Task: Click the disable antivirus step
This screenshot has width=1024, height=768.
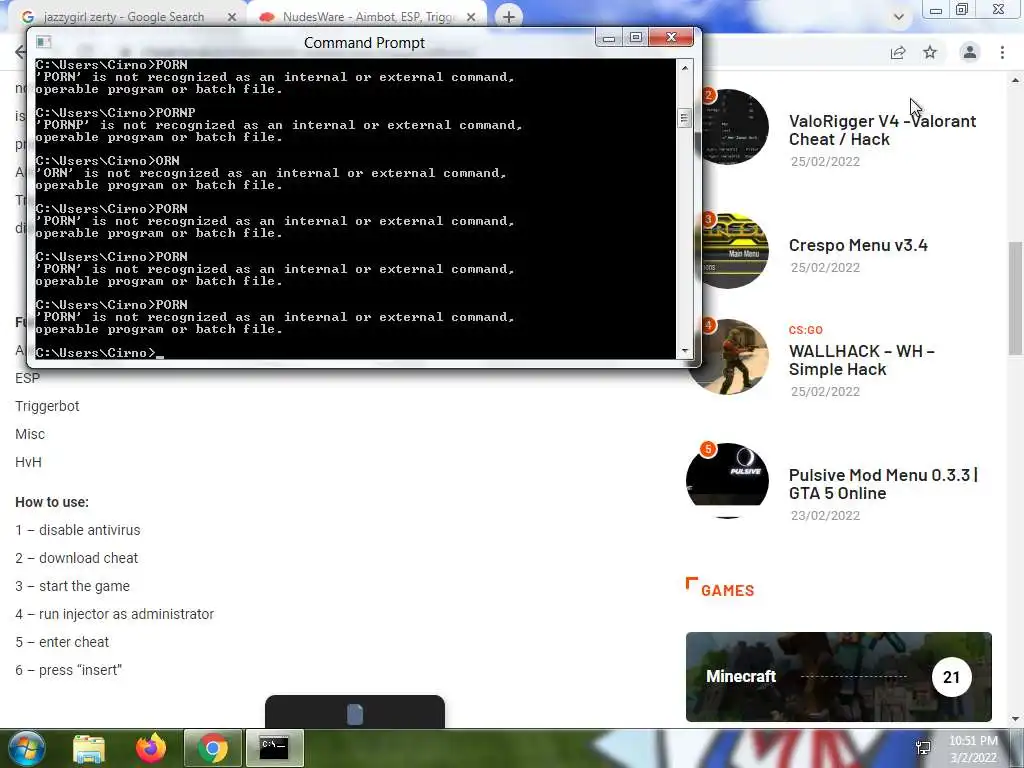Action: [78, 530]
